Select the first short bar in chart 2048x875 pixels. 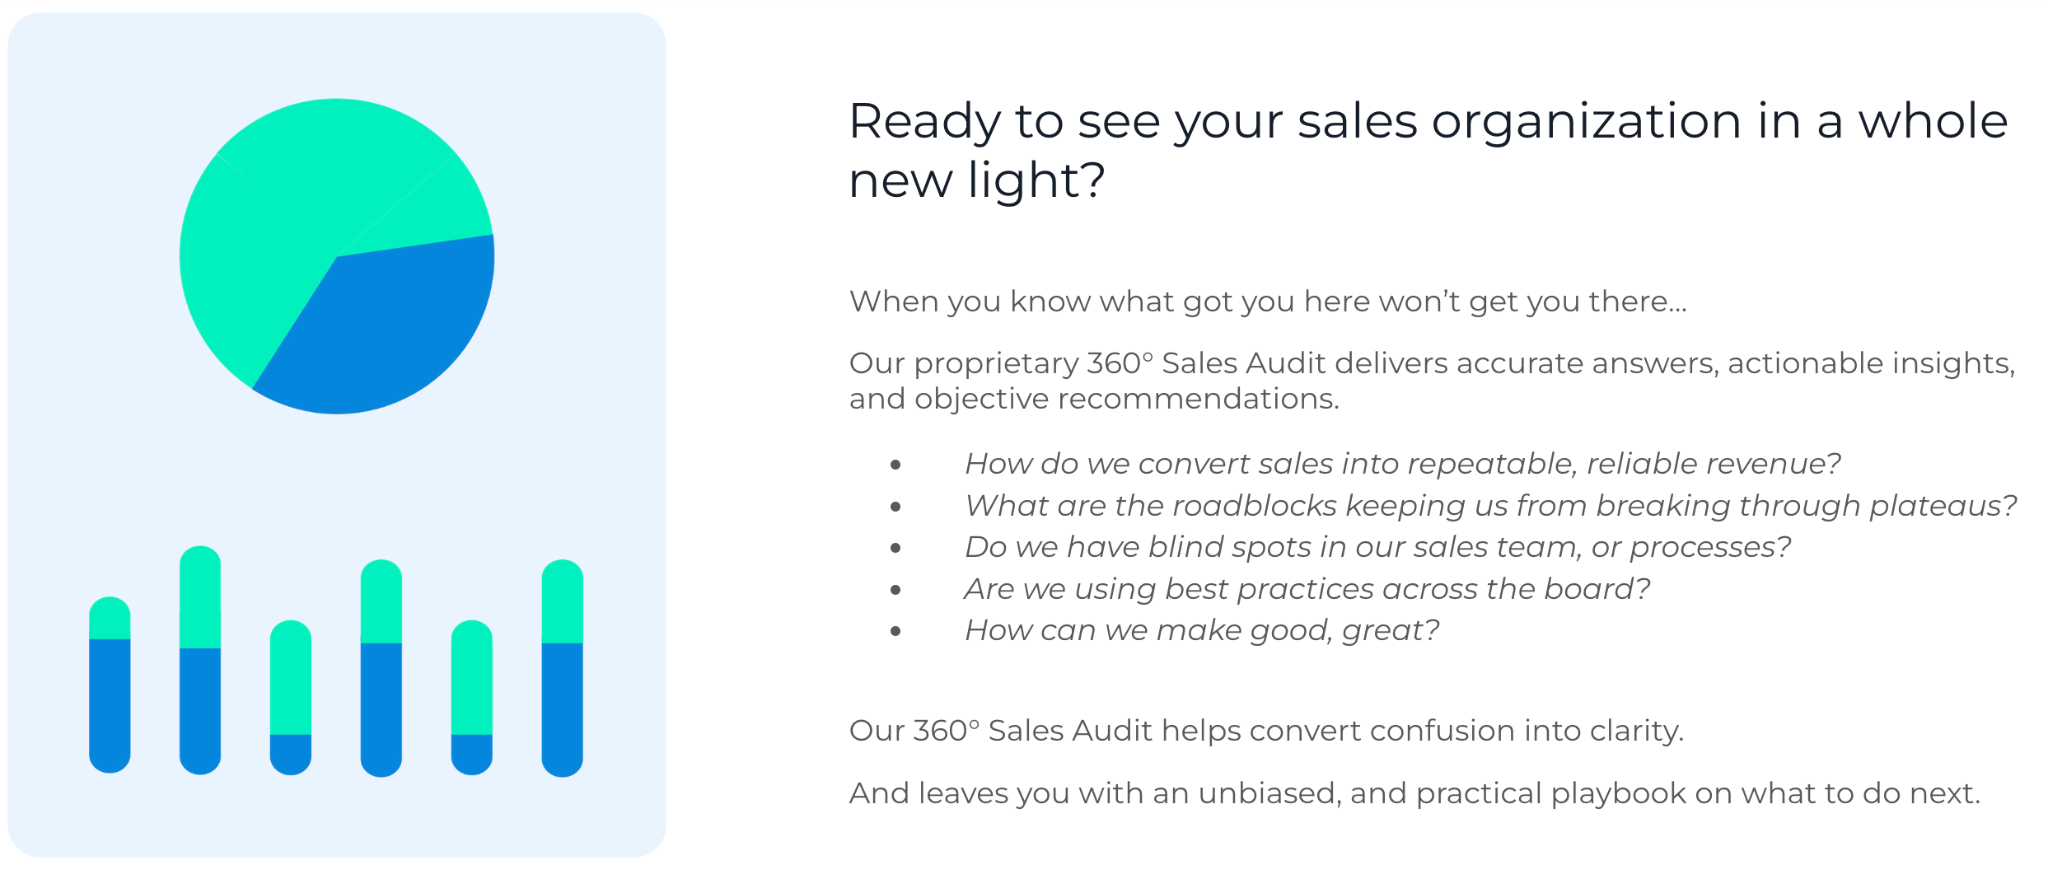pyautogui.click(x=110, y=685)
